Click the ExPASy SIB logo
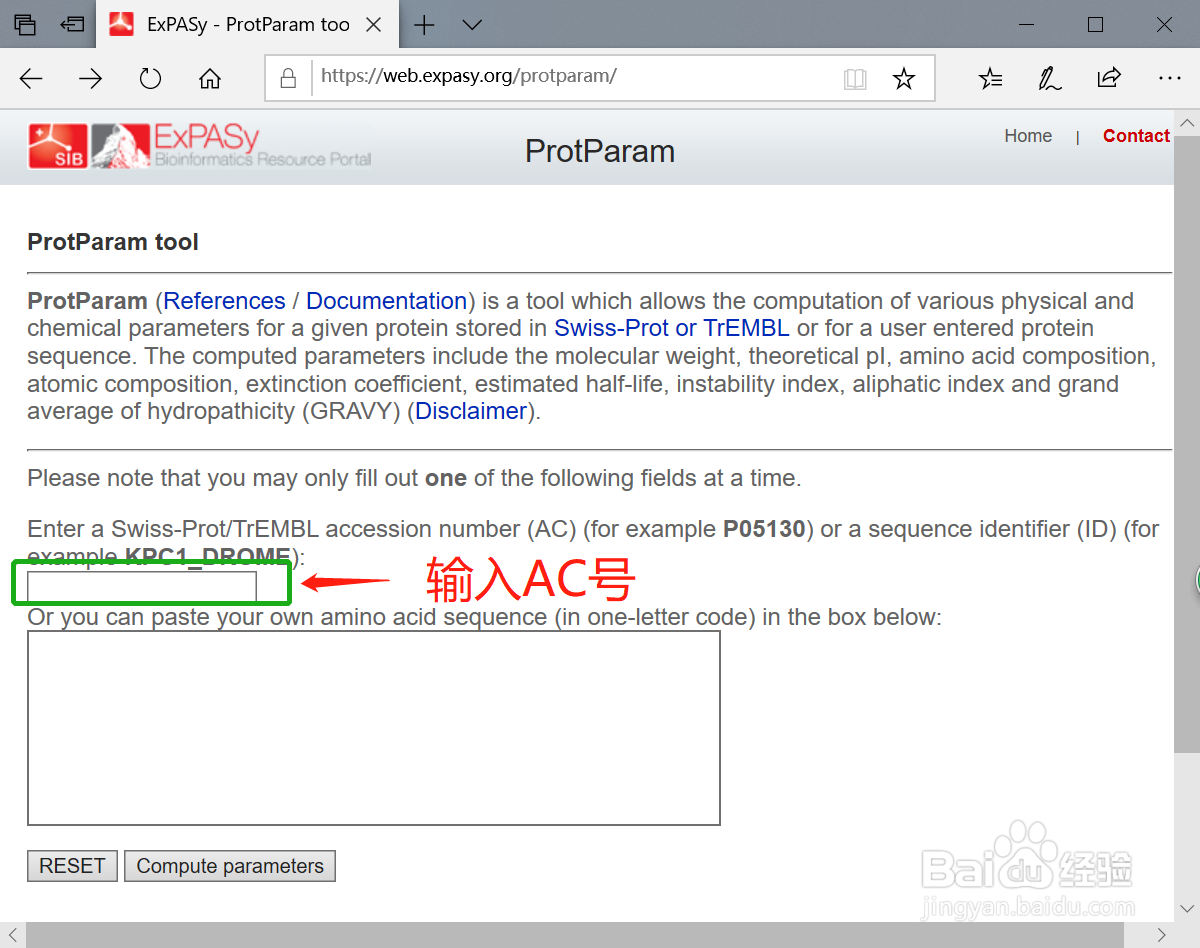The height and width of the screenshot is (948, 1200). tap(200, 146)
